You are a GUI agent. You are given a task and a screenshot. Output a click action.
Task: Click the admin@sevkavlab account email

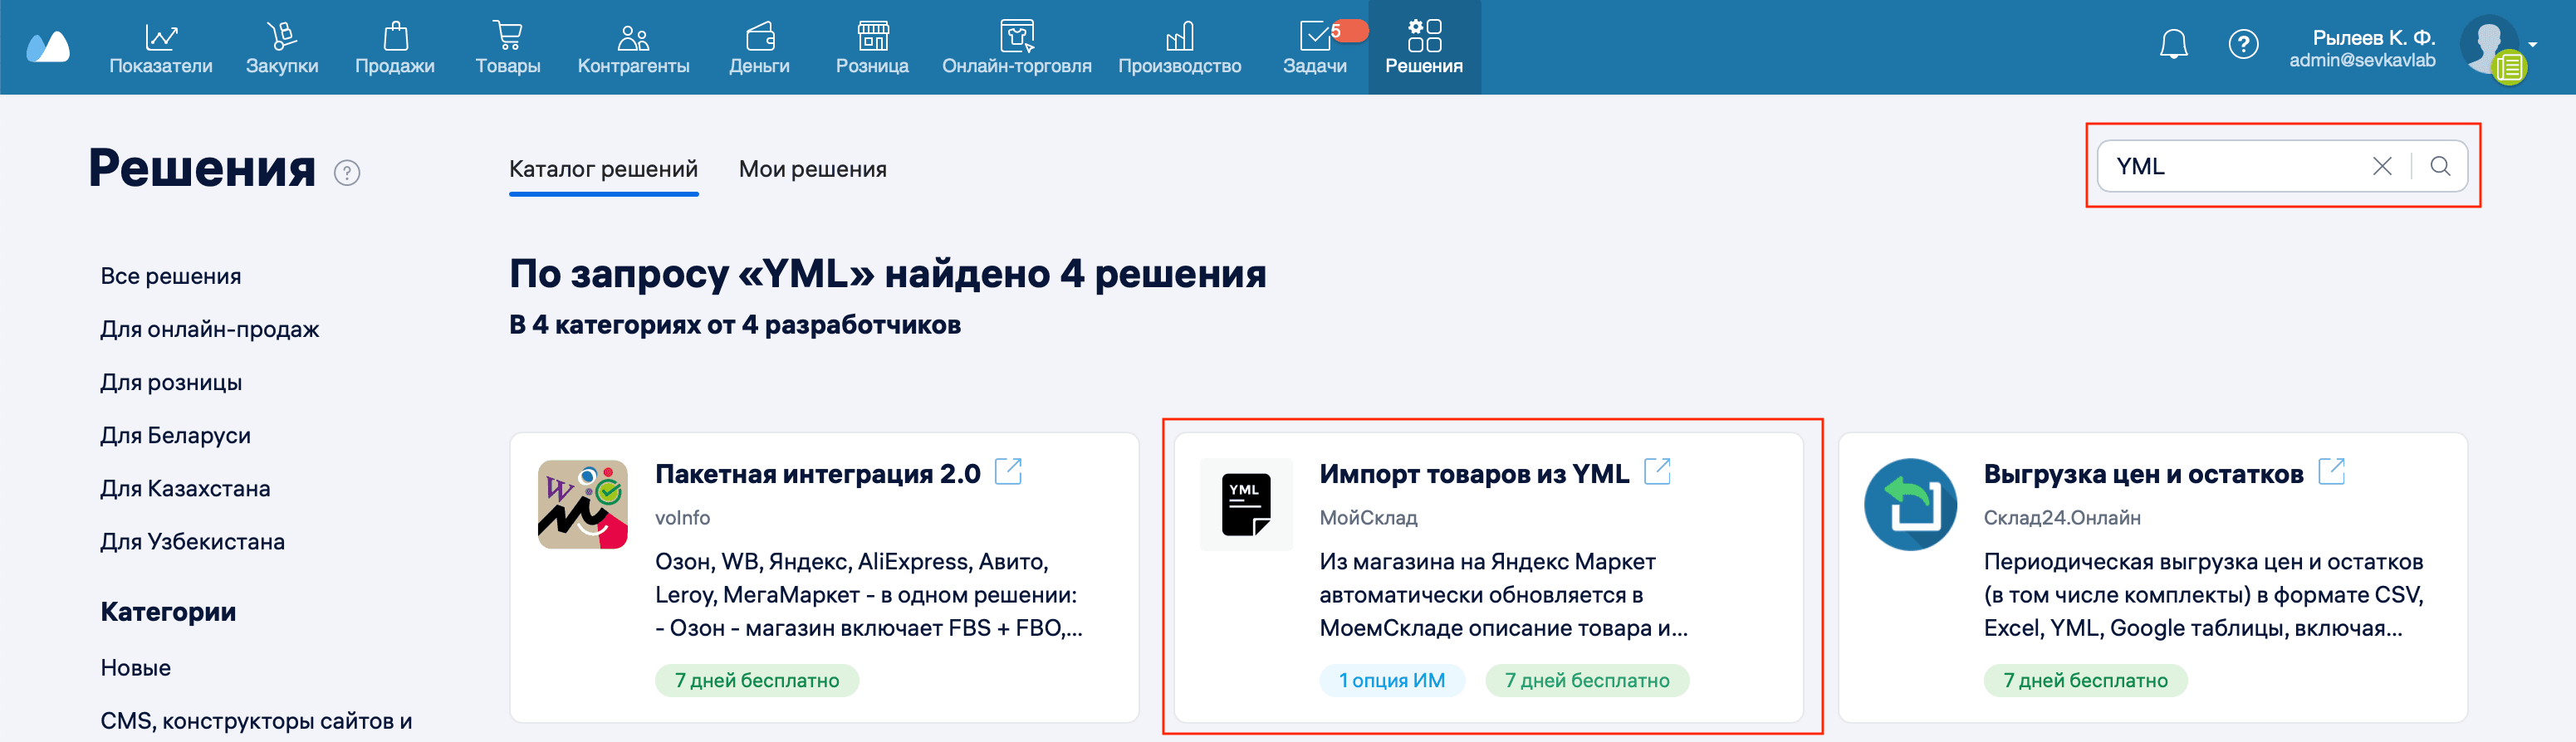[2362, 60]
